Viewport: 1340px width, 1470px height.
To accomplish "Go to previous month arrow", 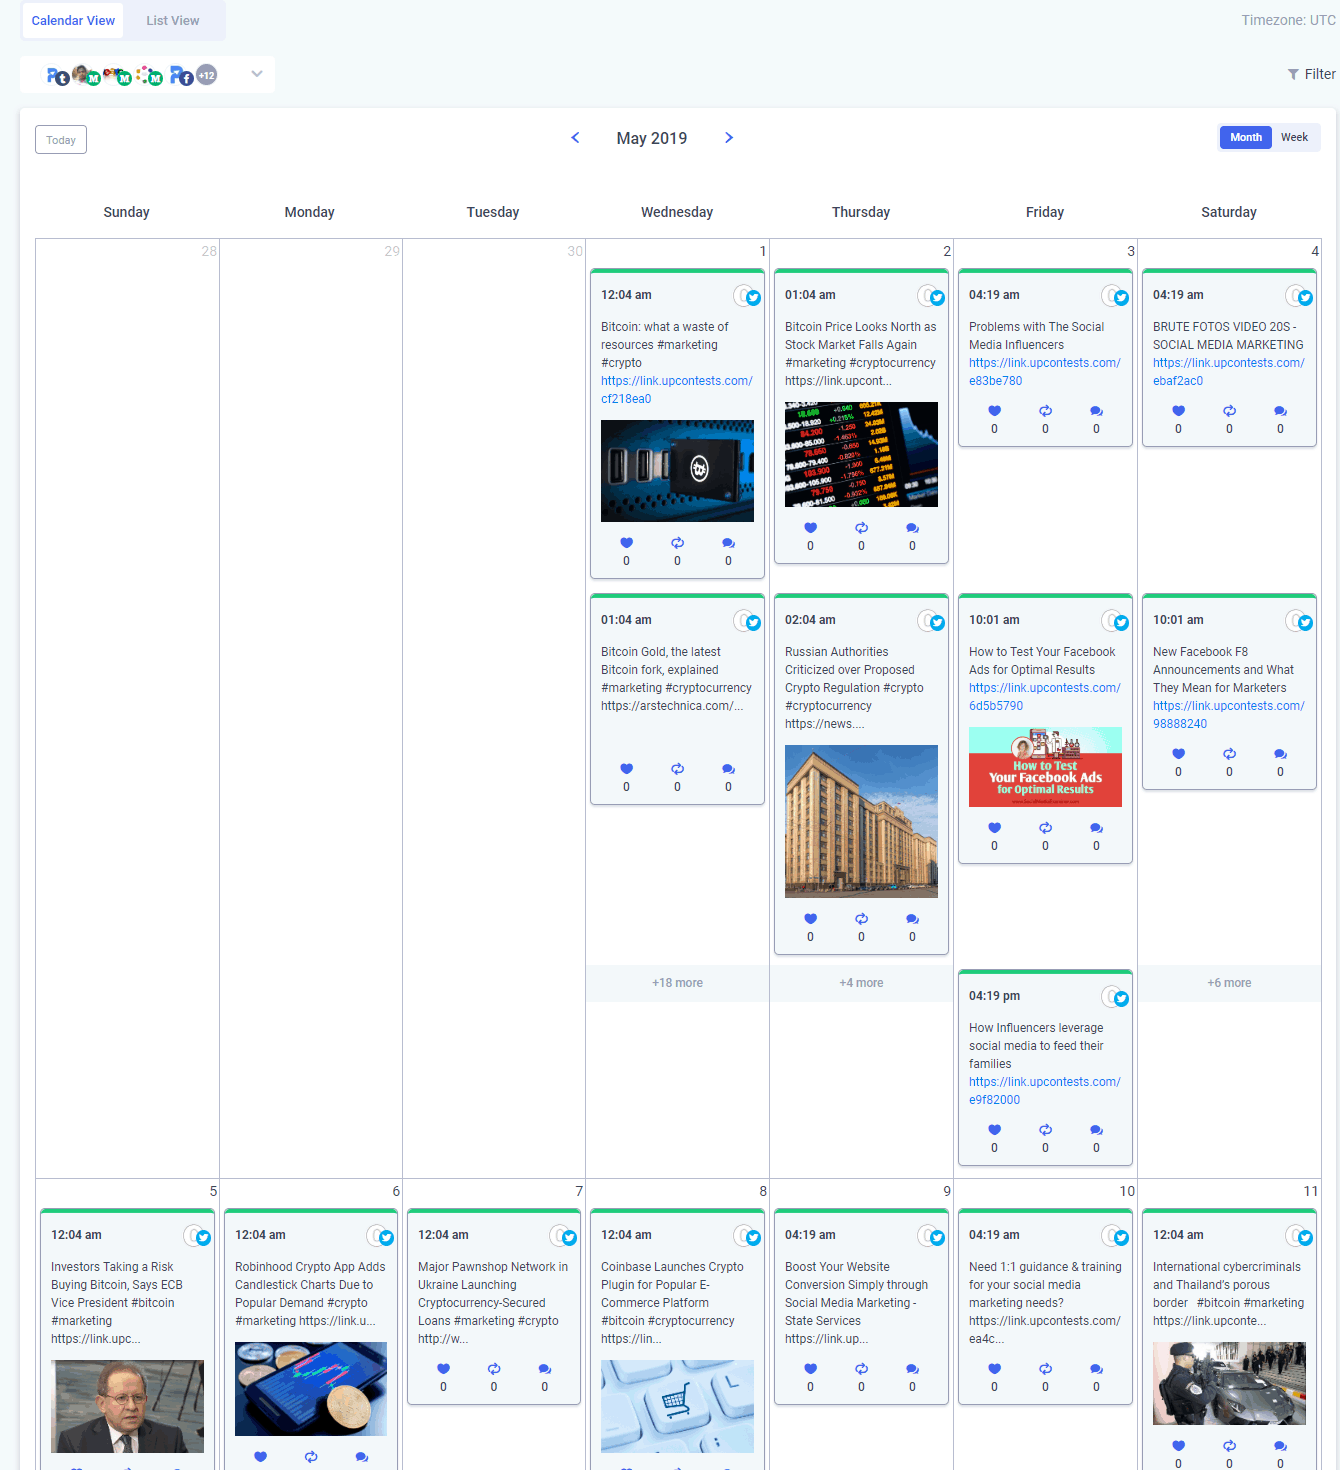I will pos(575,138).
